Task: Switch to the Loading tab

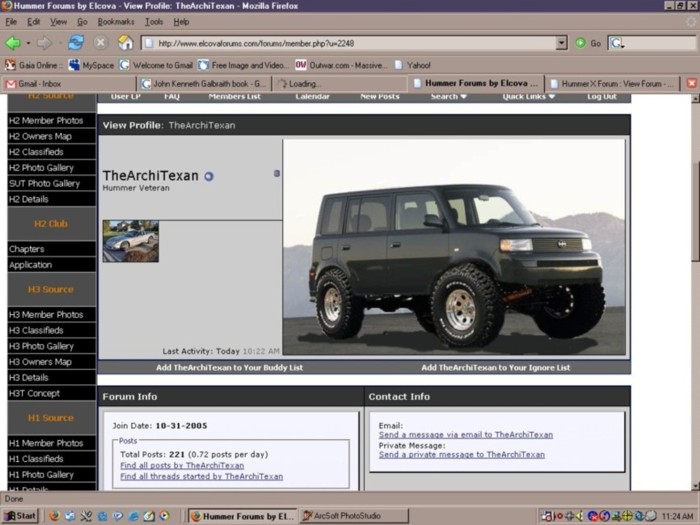Action: (x=339, y=83)
